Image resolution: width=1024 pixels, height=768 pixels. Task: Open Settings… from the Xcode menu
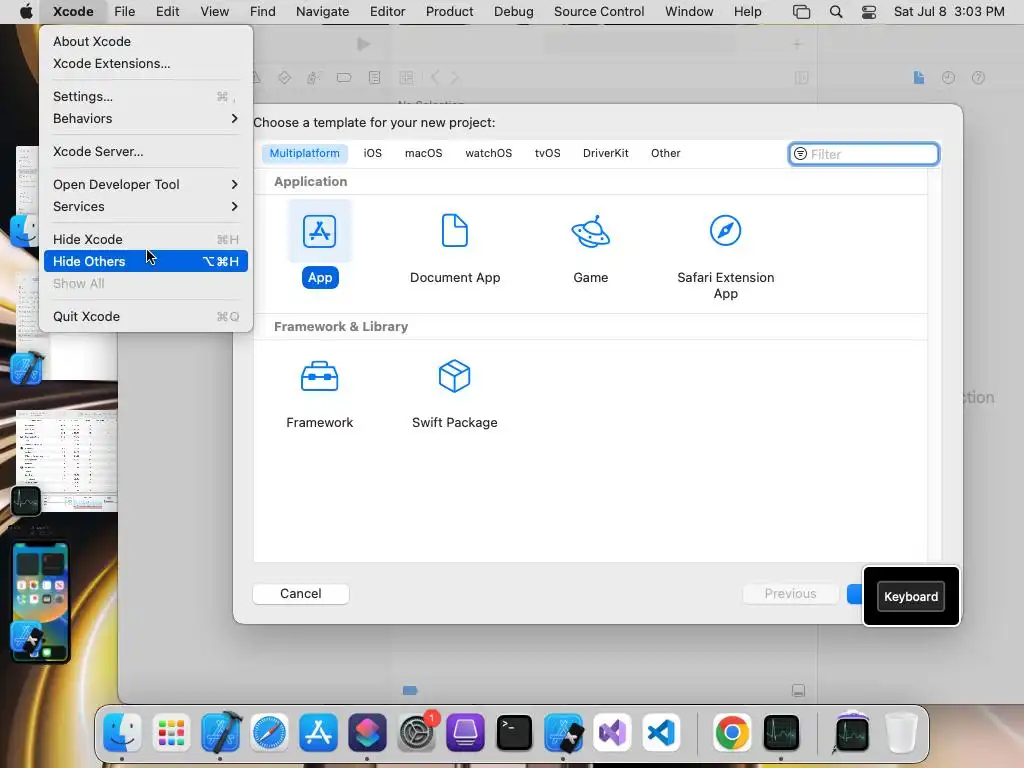pos(146,96)
